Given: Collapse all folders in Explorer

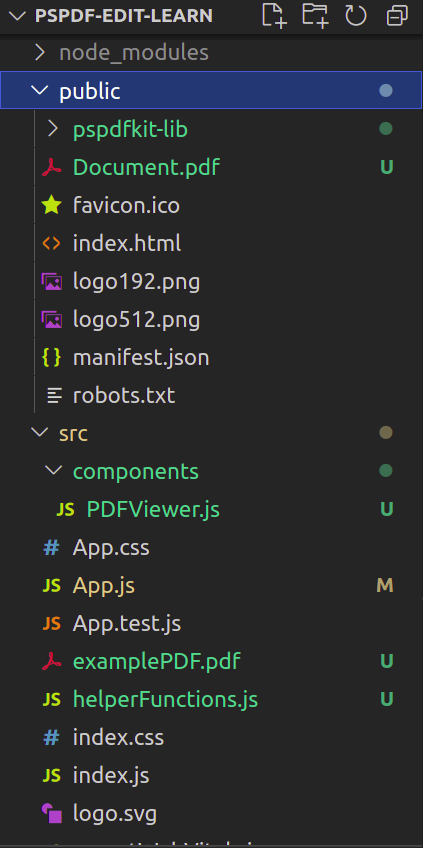Looking at the screenshot, I should coord(397,15).
